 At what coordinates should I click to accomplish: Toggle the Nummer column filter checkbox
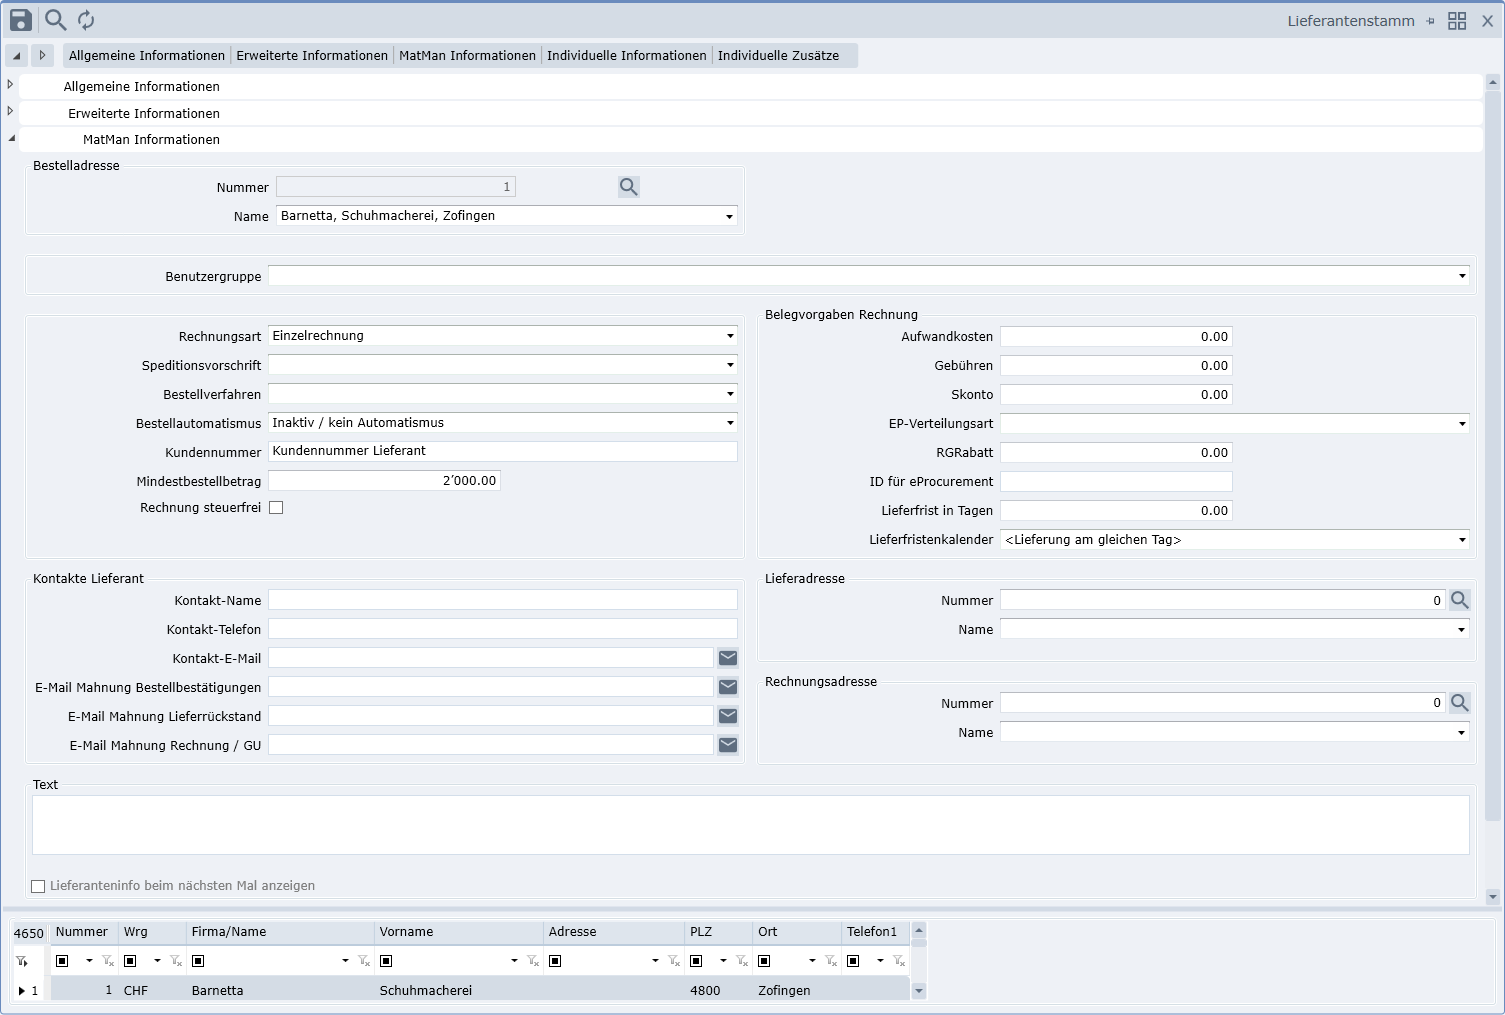(x=62, y=961)
